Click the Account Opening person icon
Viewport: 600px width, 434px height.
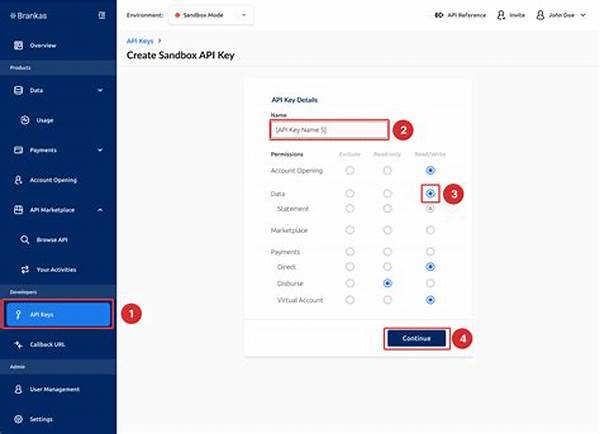point(19,180)
